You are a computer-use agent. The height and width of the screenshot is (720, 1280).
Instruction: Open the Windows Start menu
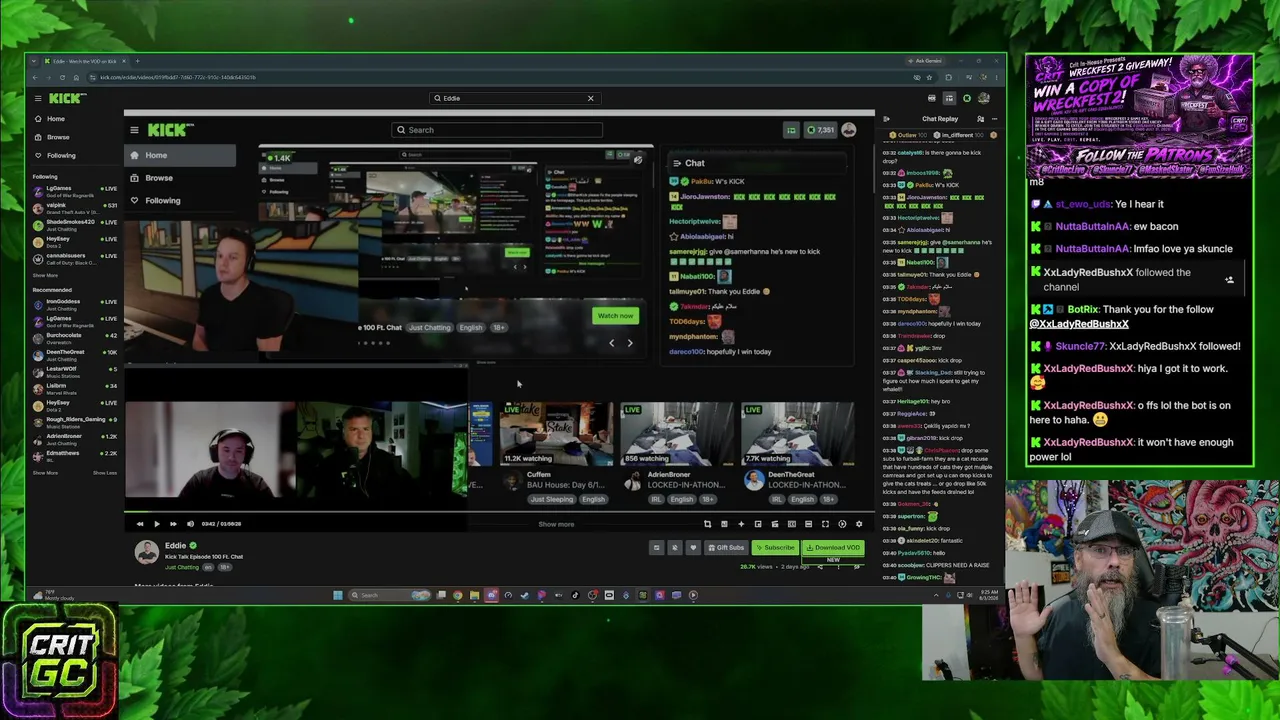pyautogui.click(x=338, y=595)
